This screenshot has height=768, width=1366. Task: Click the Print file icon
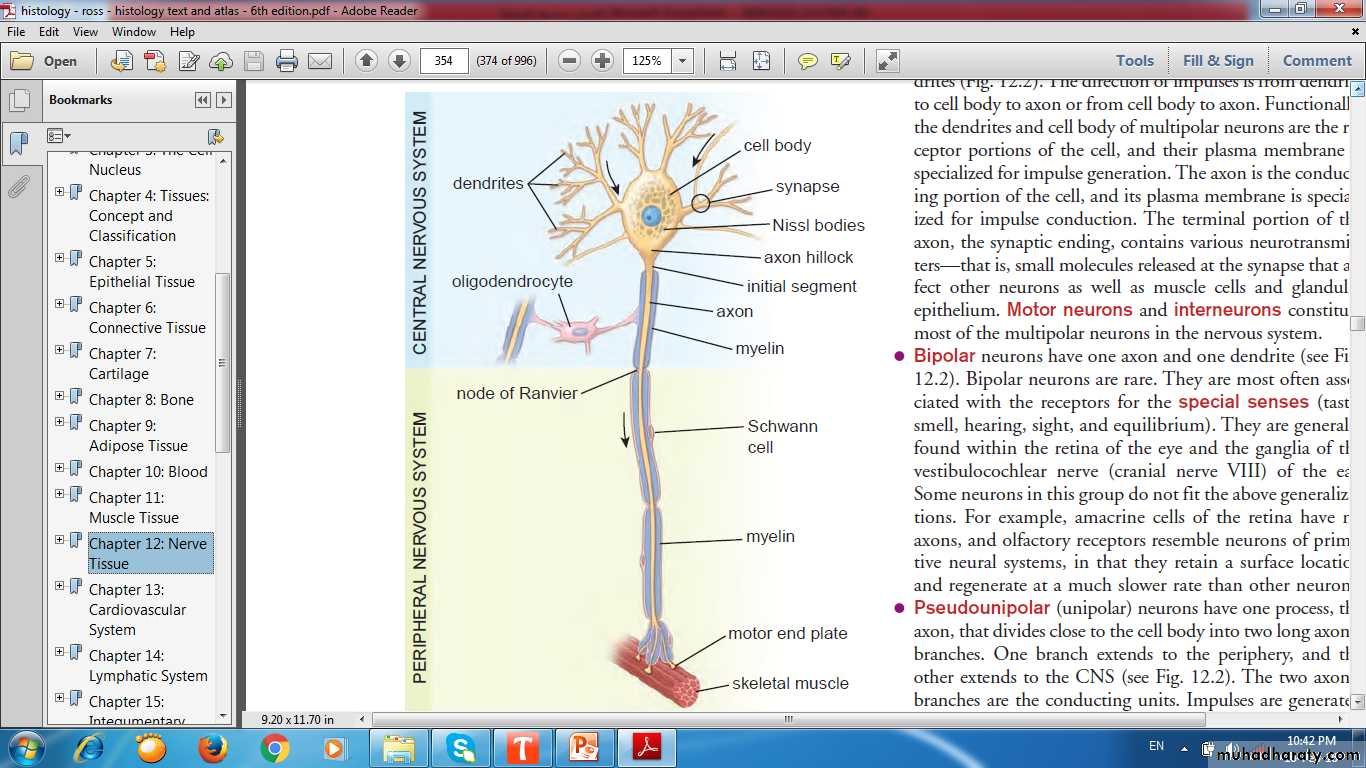coord(287,61)
